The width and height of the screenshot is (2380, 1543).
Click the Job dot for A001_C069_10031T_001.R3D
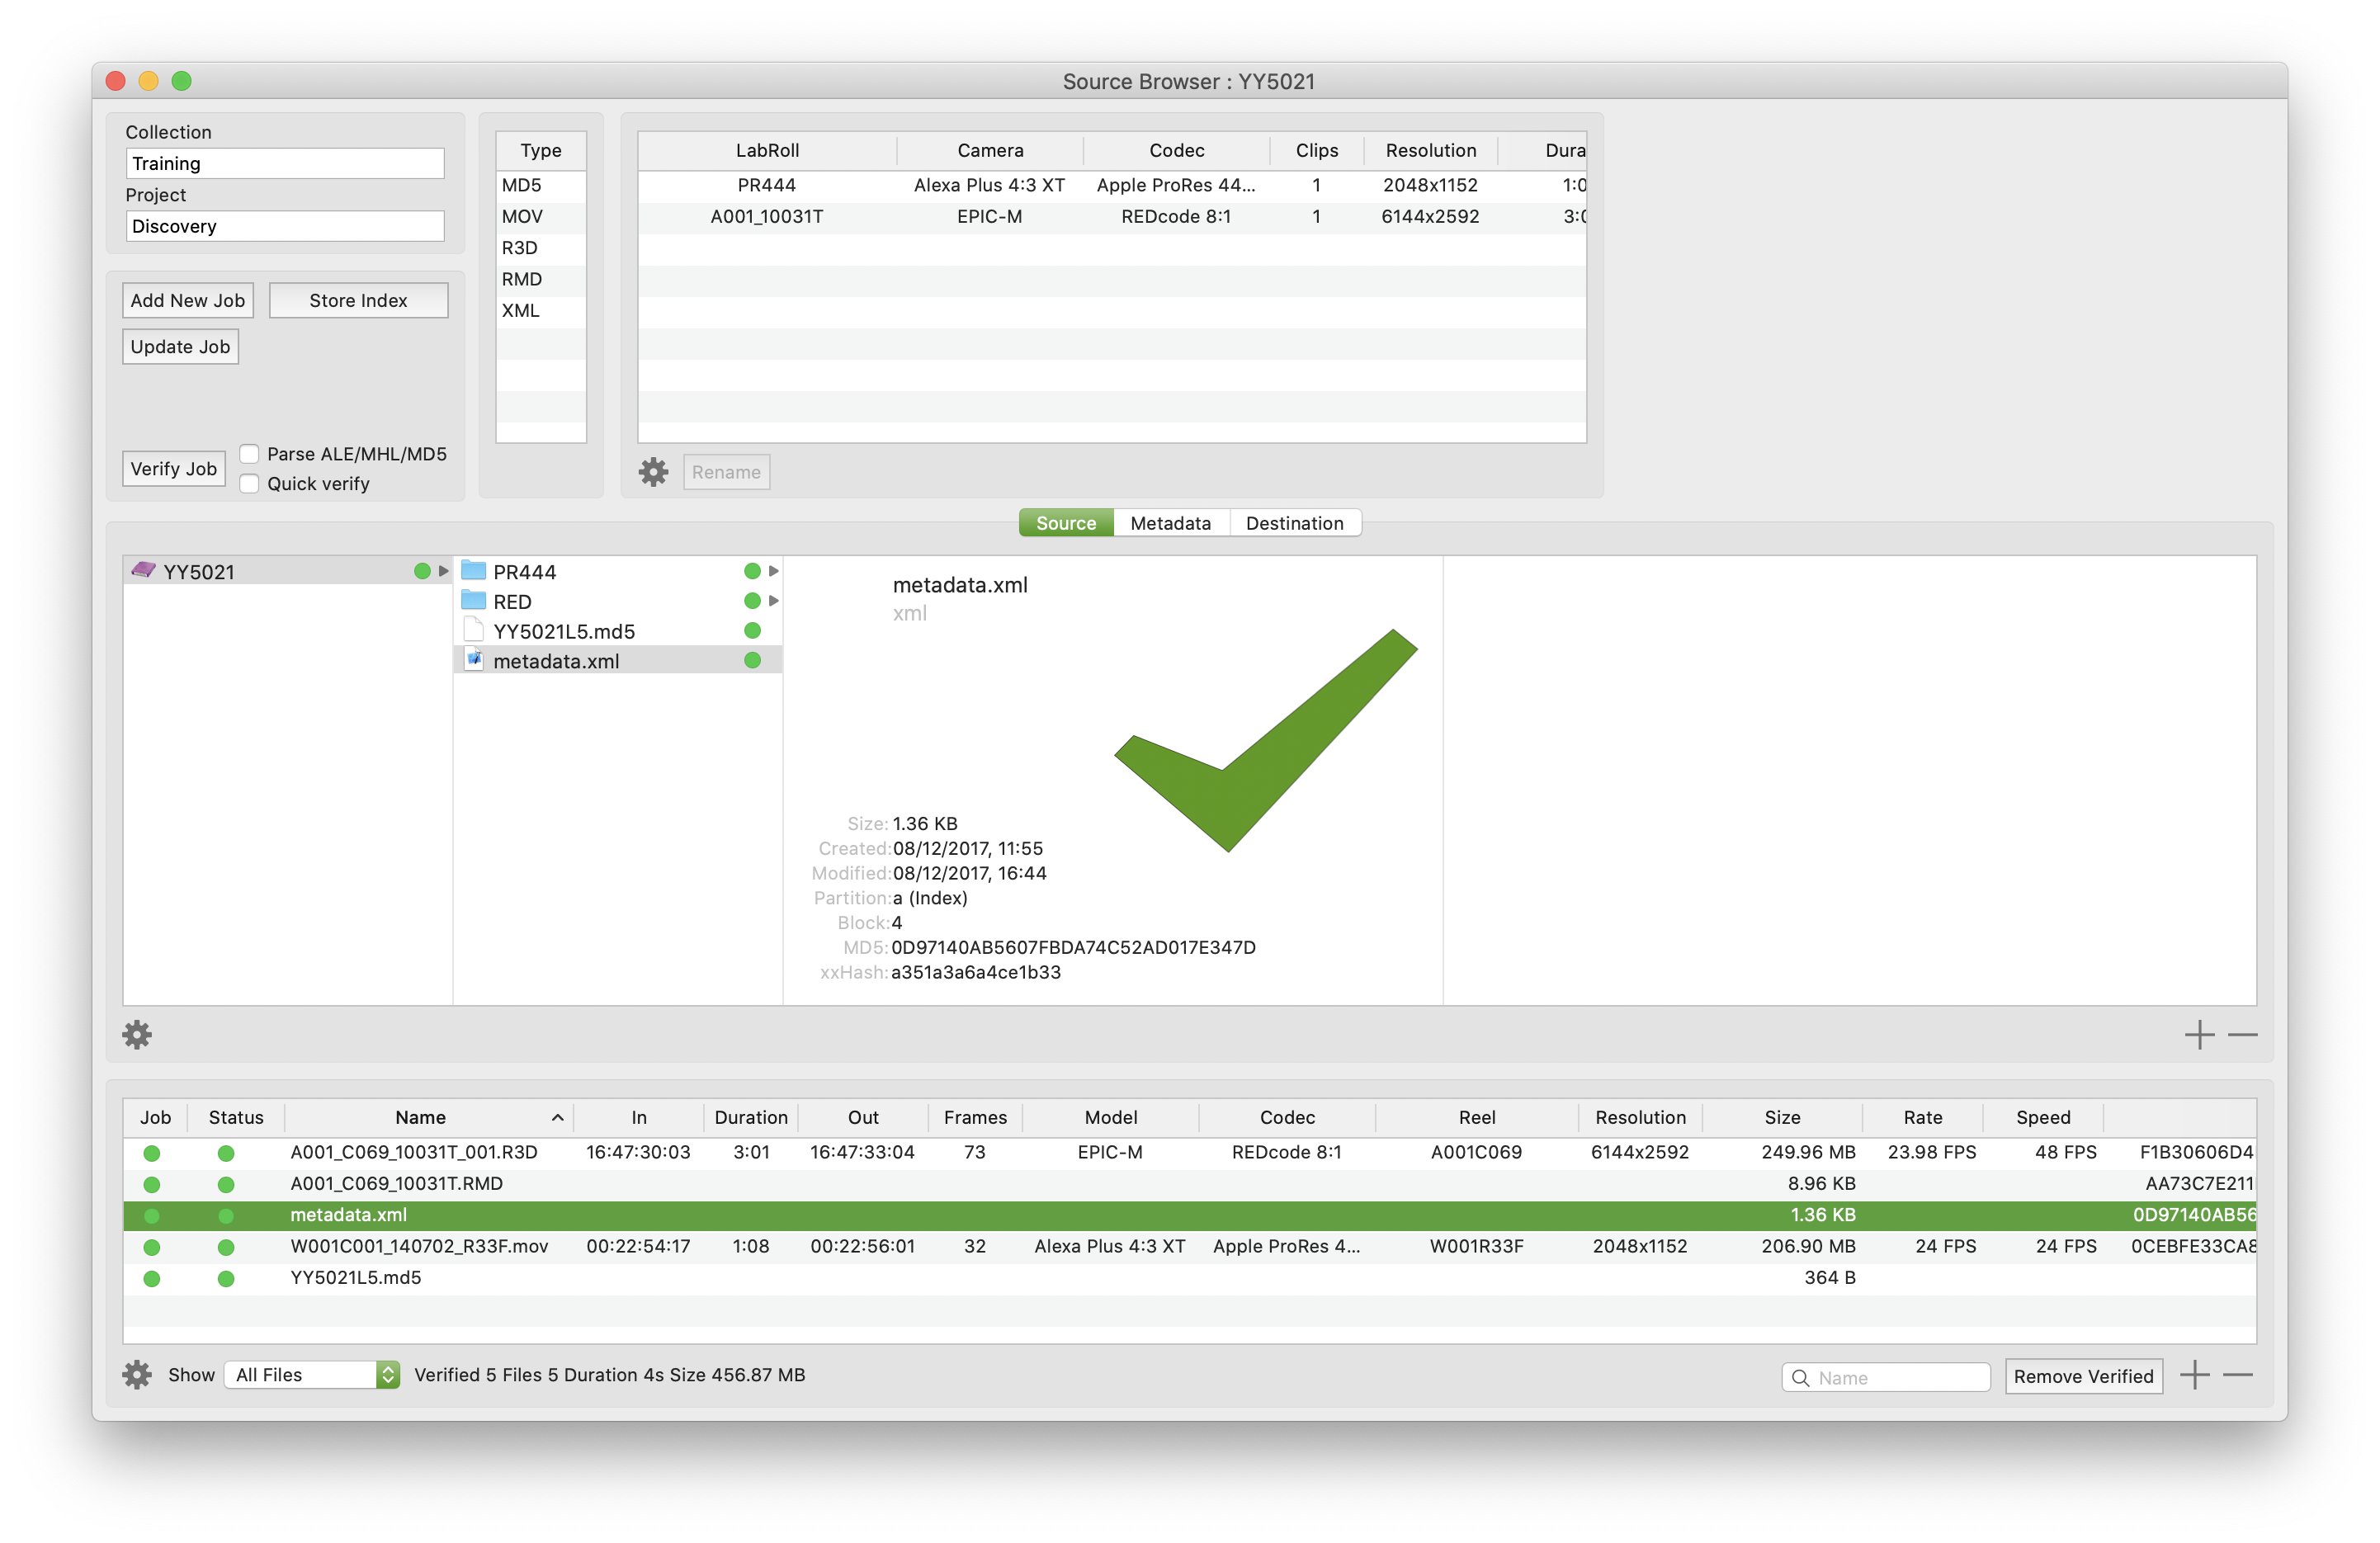pyautogui.click(x=152, y=1153)
